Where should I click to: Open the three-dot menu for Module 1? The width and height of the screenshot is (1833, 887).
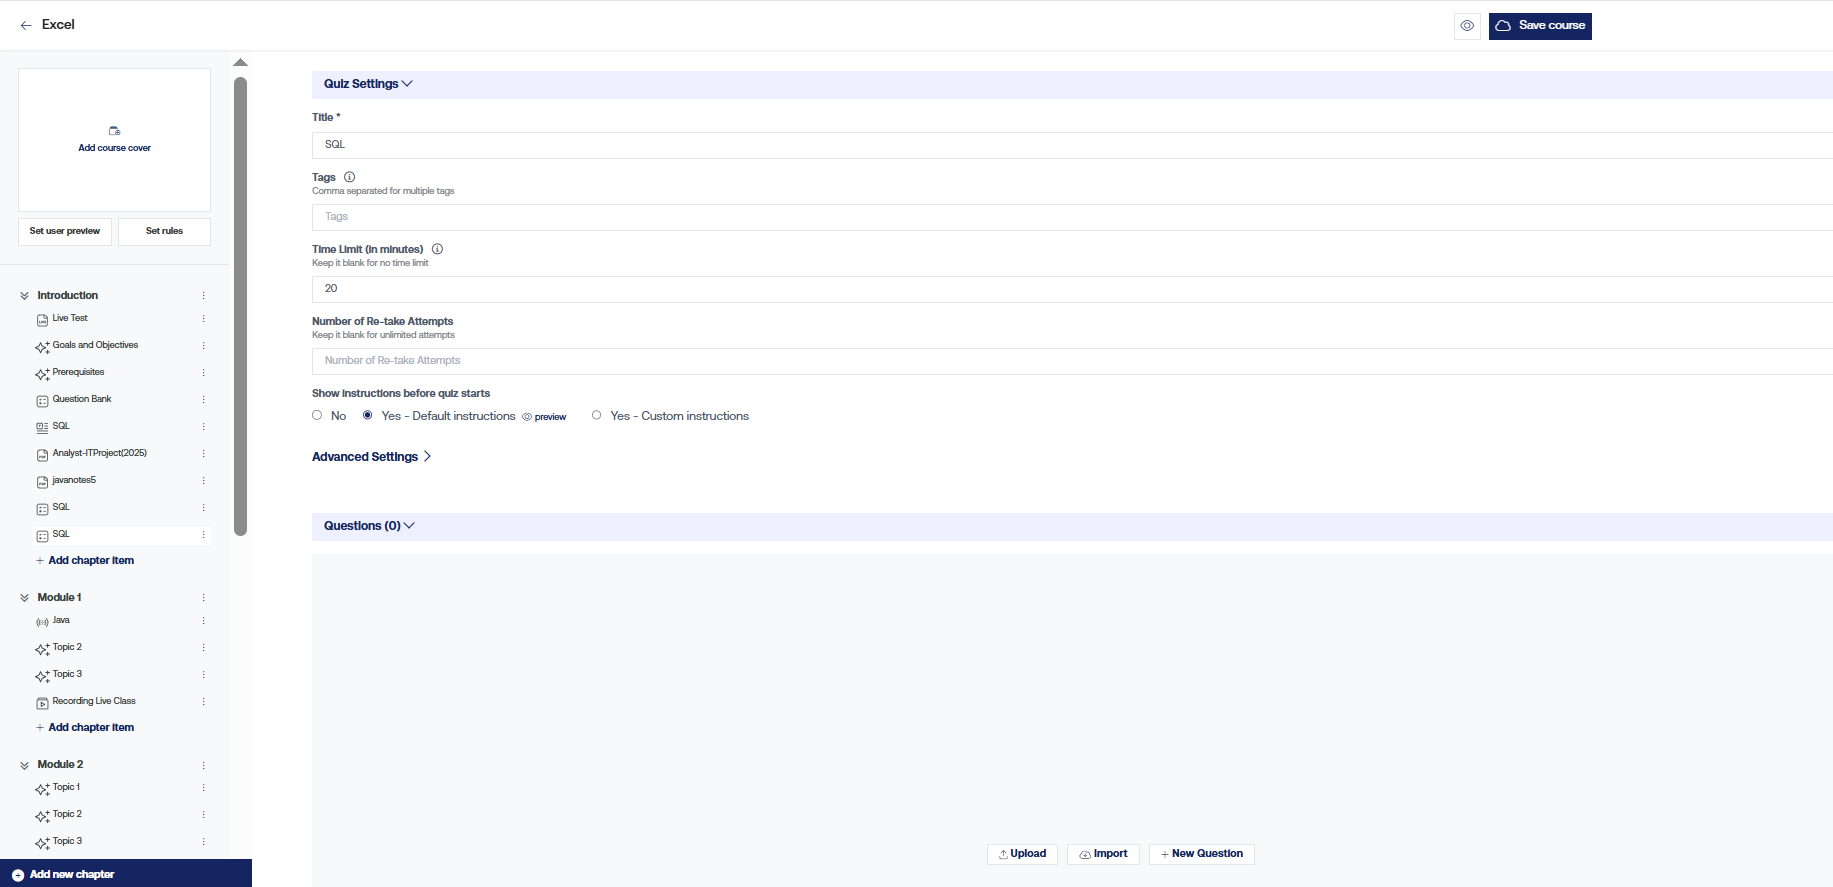pos(203,598)
